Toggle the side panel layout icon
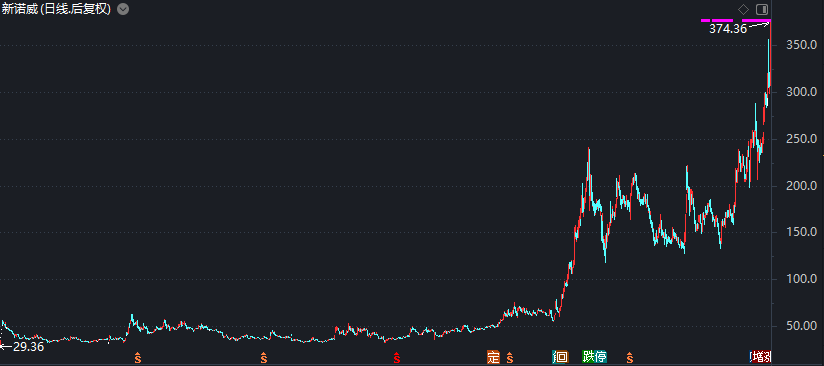 click(x=762, y=9)
